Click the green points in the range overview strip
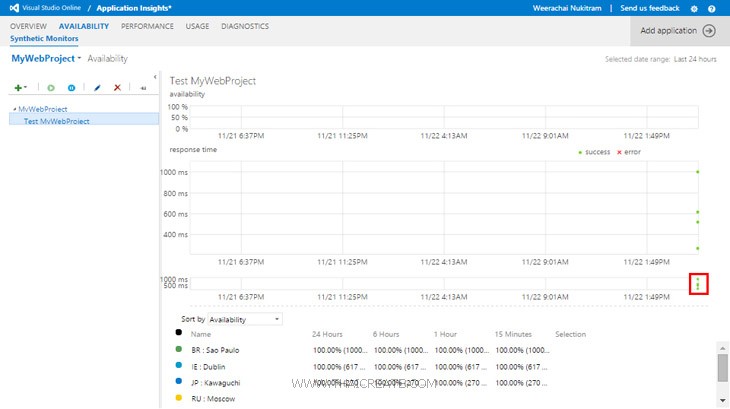The image size is (730, 409). pos(697,284)
